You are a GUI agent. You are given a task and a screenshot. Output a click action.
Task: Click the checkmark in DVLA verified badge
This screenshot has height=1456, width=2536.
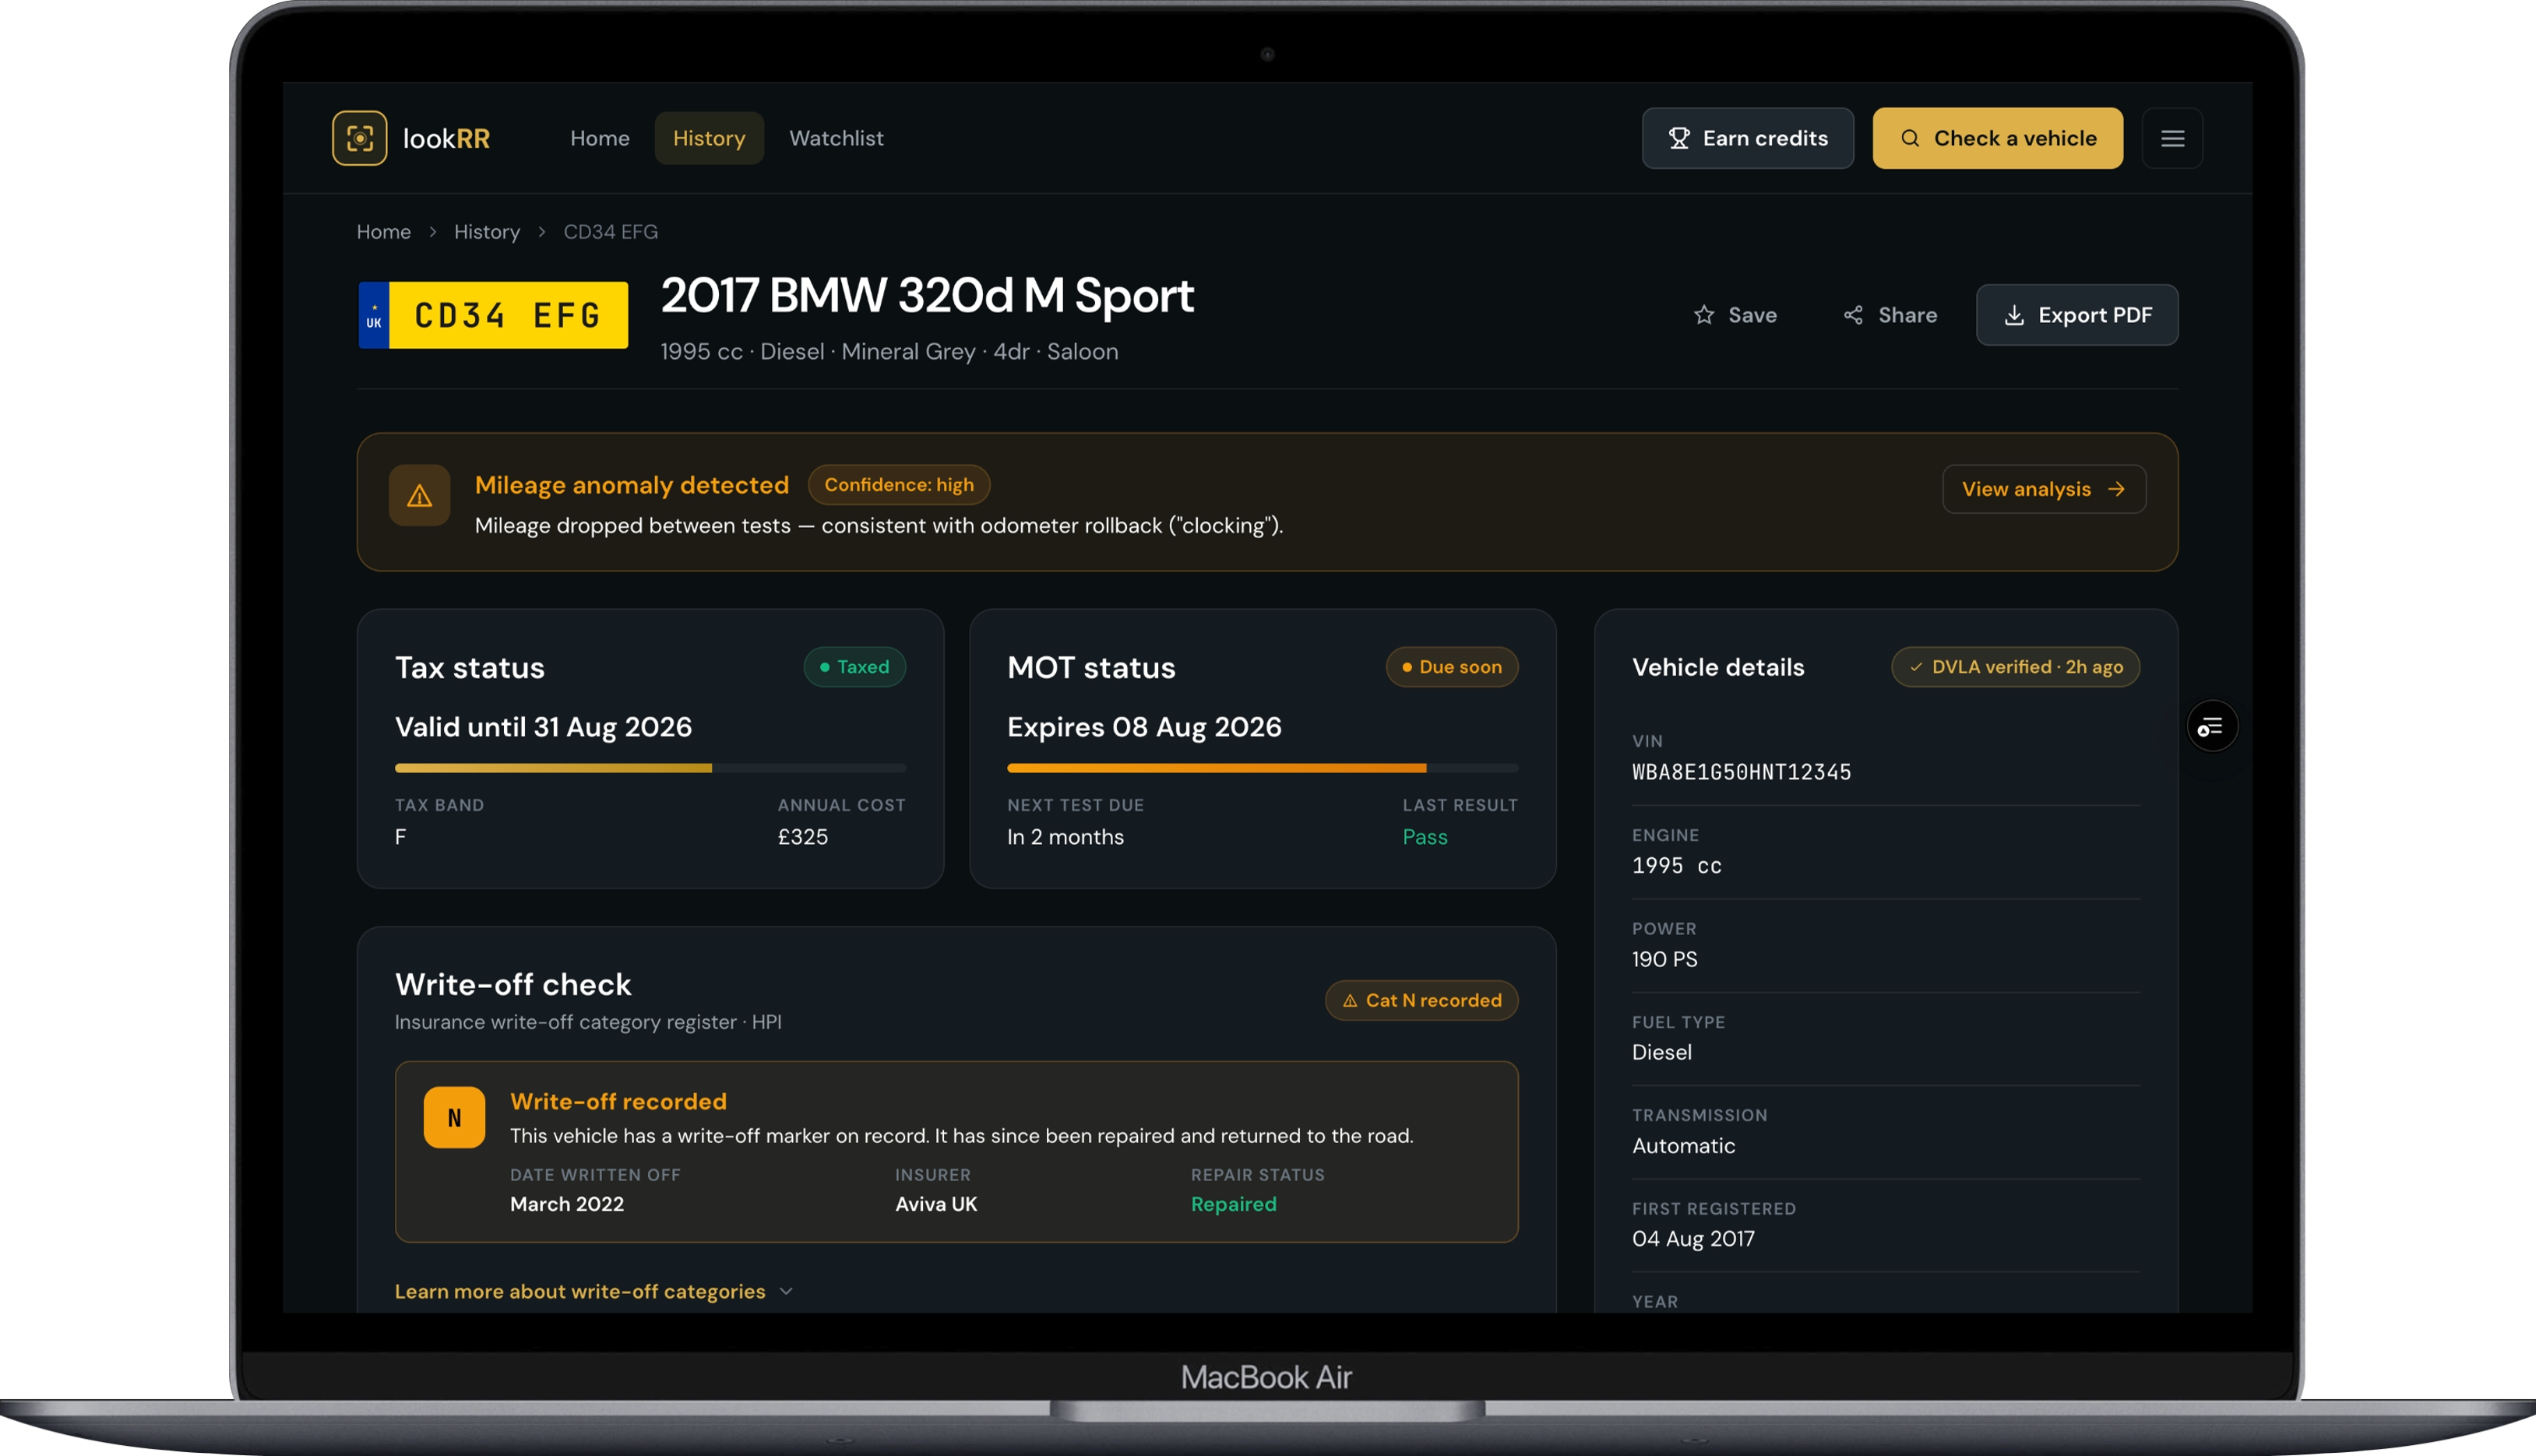(1915, 667)
